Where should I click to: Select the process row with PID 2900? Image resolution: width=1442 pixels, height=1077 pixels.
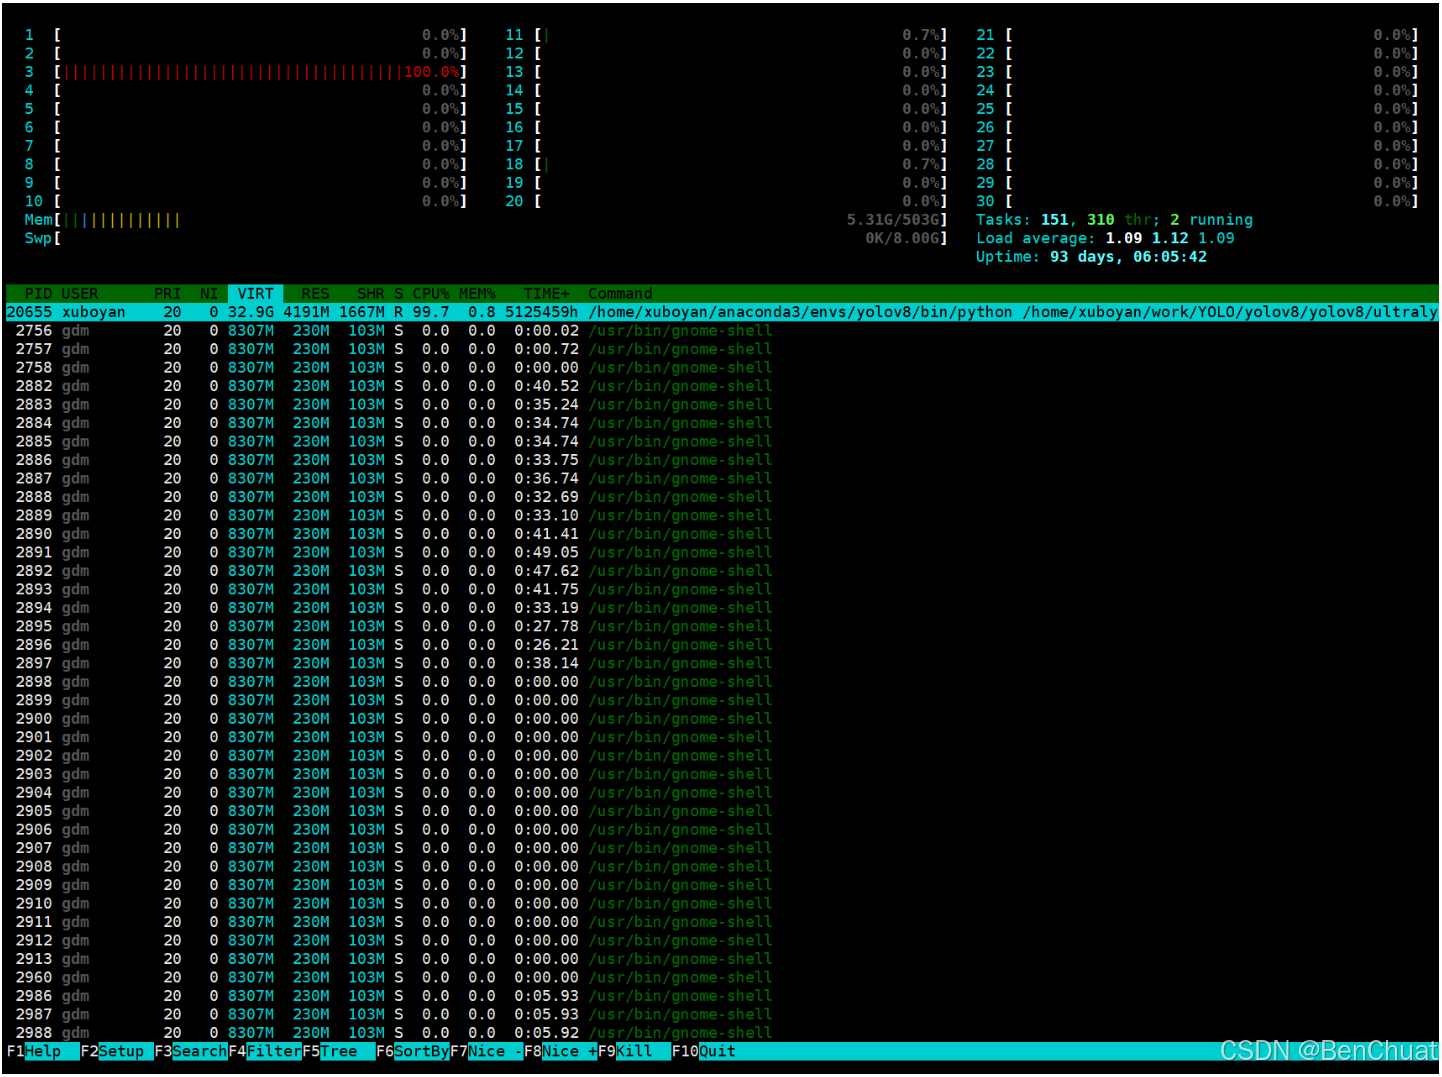pos(721,718)
